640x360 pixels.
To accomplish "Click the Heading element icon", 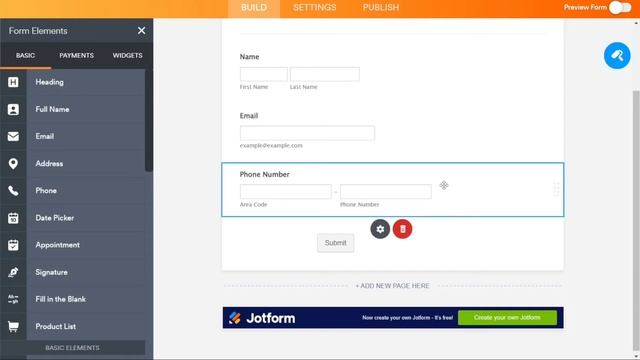I will click(13, 82).
